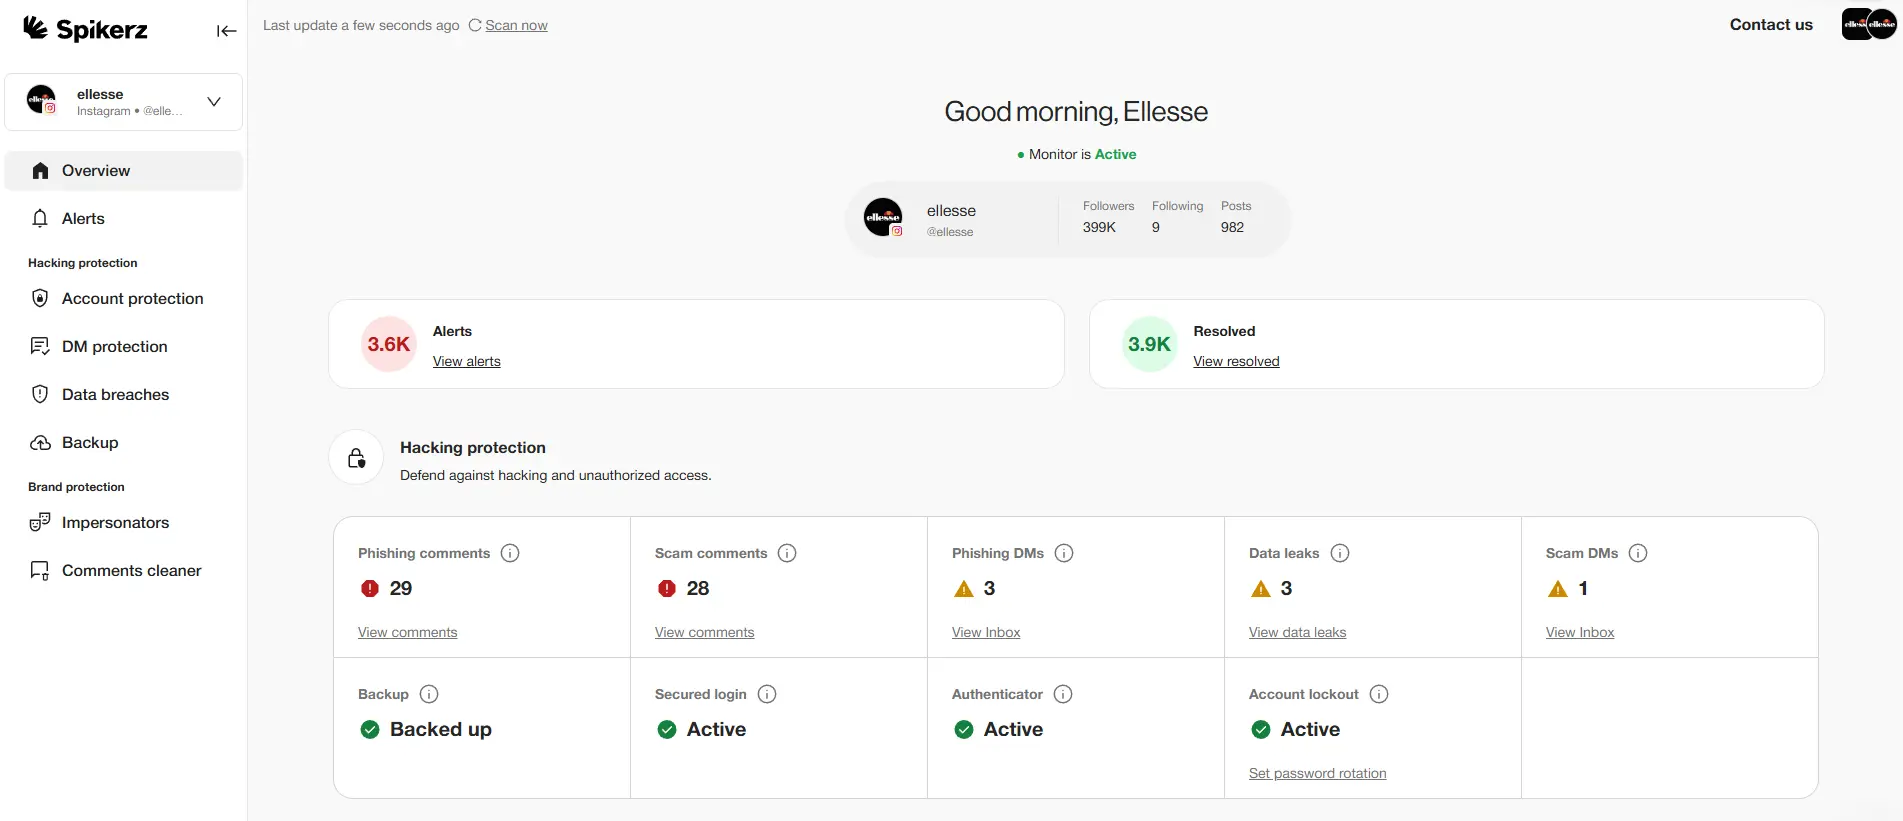
Task: Click the Monitor is Active status text
Action: click(x=1077, y=154)
